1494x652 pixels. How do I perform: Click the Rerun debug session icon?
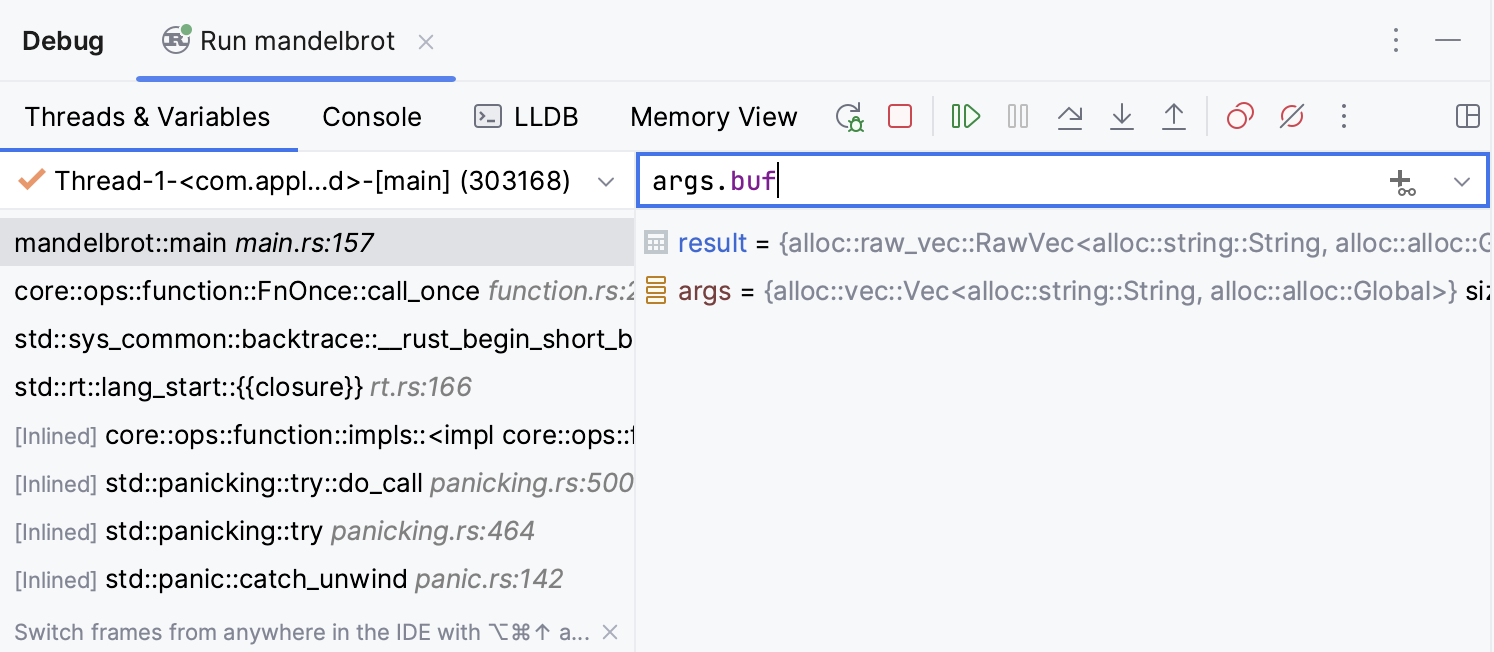pos(850,117)
